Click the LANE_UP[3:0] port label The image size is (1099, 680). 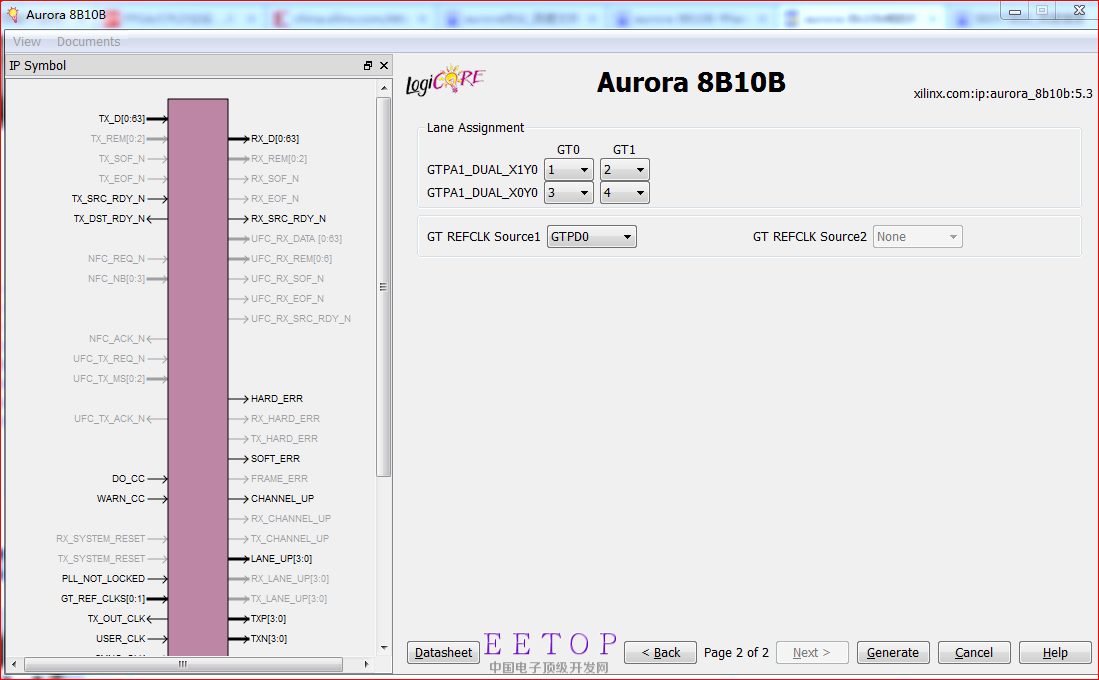(x=281, y=559)
